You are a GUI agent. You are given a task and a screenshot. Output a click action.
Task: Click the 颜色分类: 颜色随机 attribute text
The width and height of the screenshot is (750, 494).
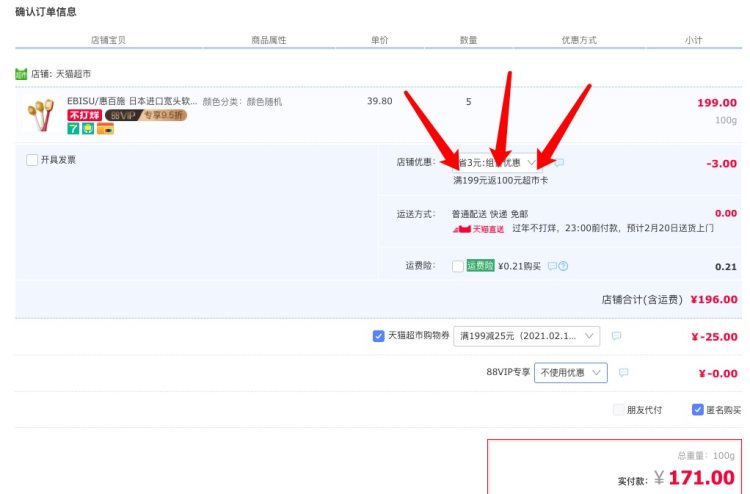coord(242,102)
